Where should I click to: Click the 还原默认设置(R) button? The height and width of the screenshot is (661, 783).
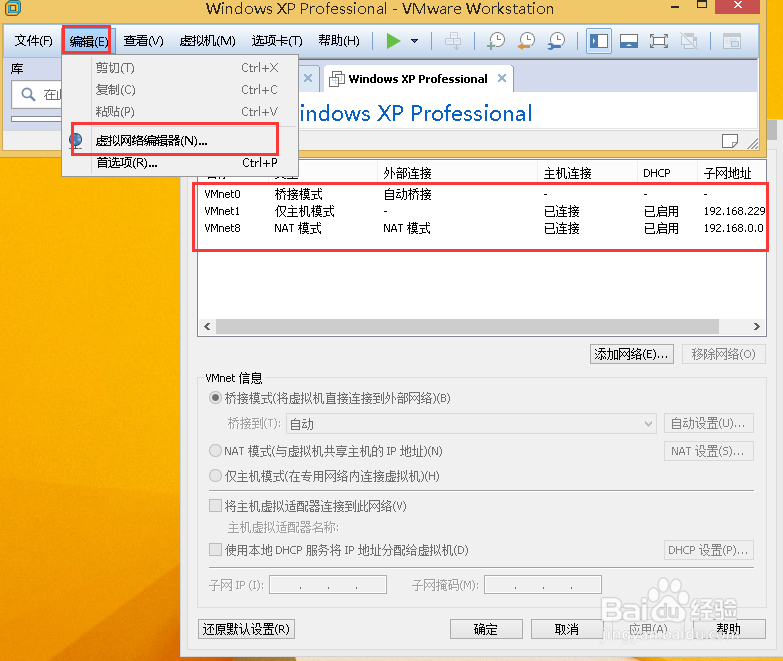(246, 629)
